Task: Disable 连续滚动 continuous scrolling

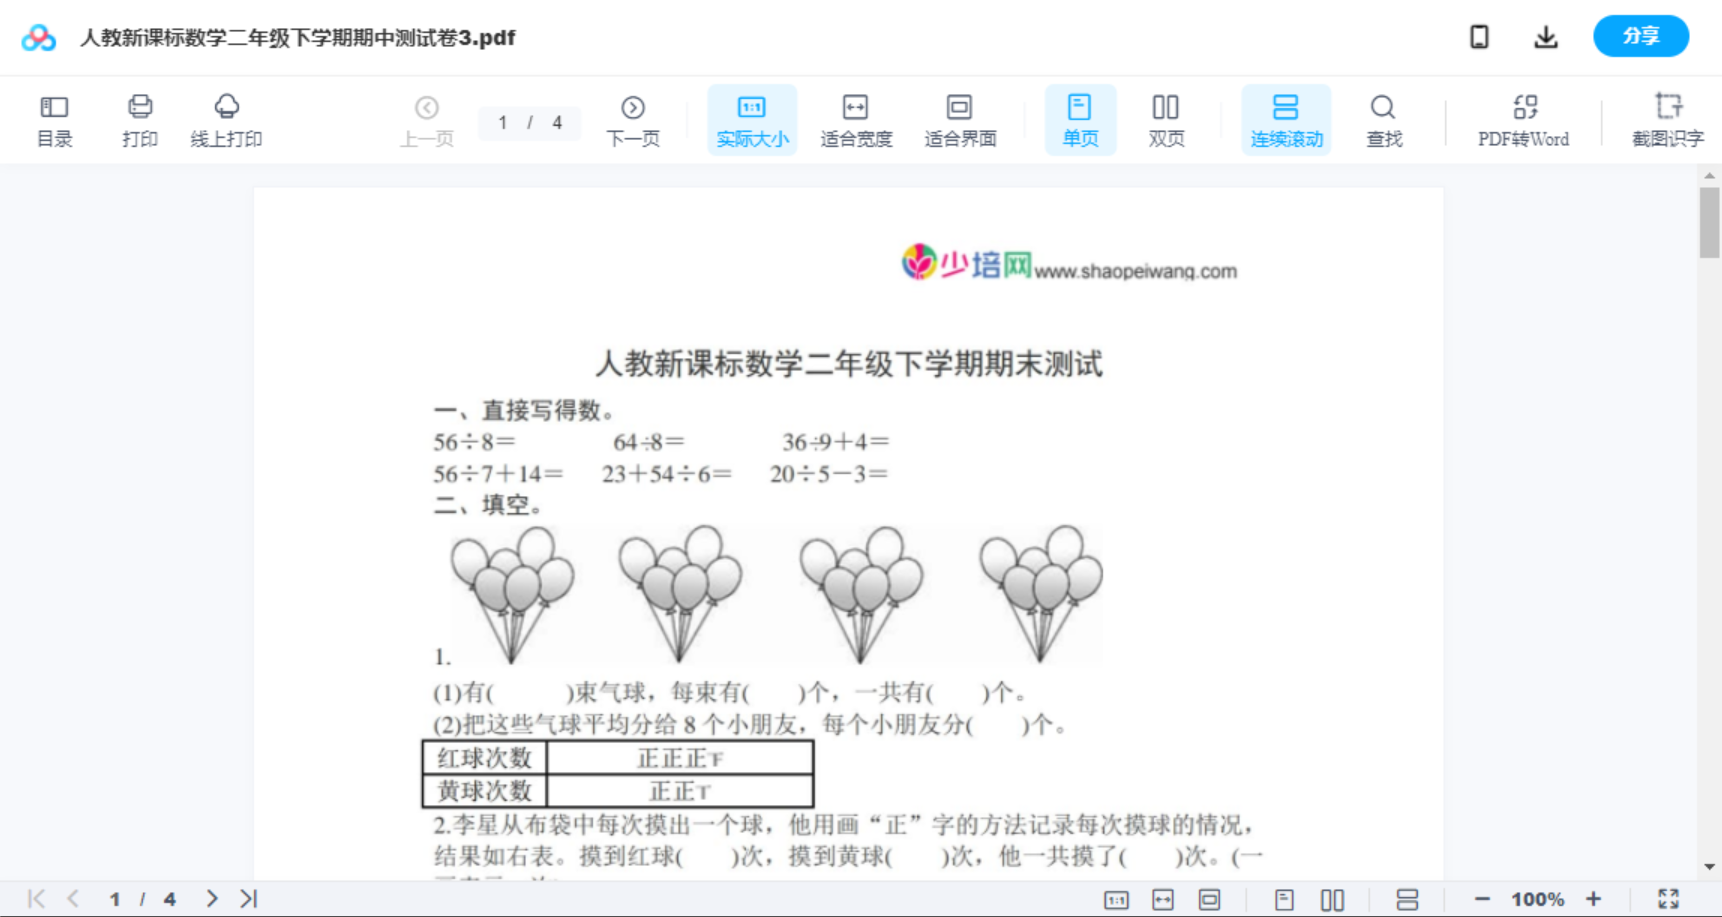Action: (x=1286, y=119)
